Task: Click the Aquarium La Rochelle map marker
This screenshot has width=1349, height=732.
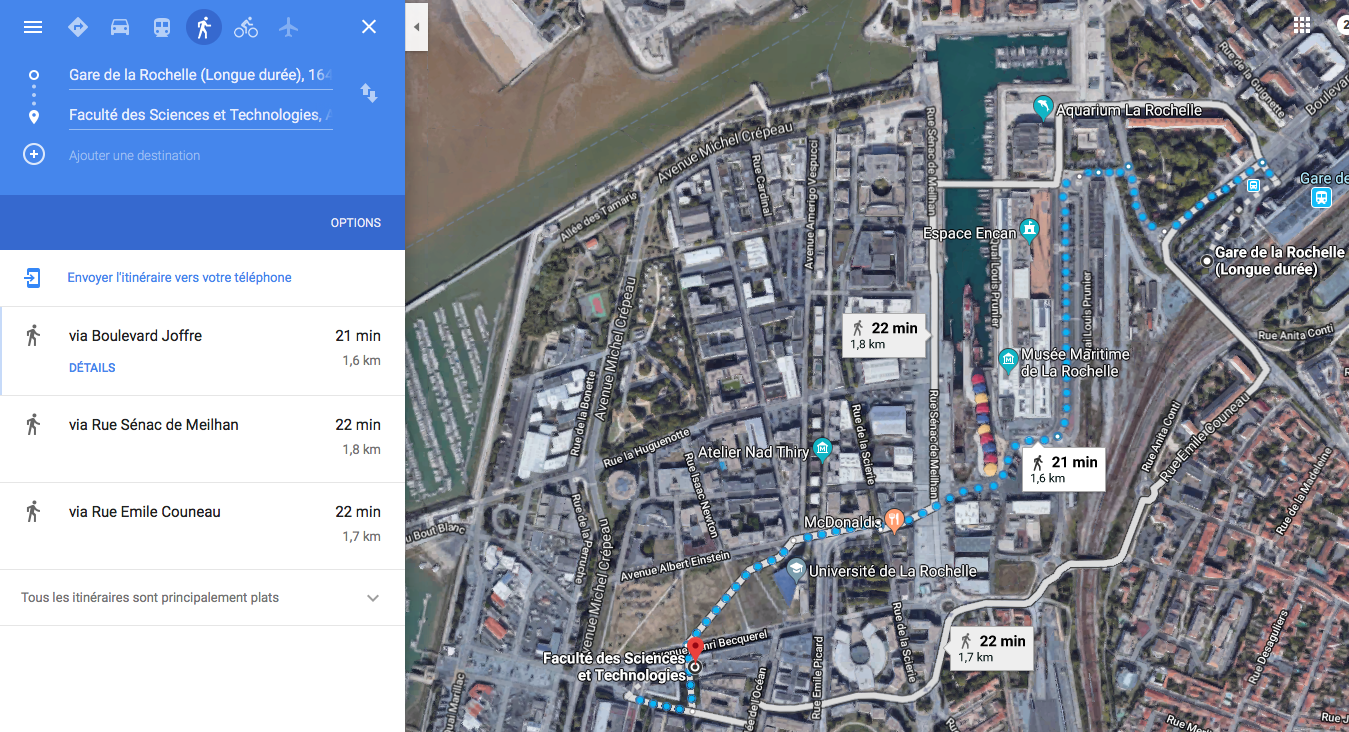Action: [1043, 109]
